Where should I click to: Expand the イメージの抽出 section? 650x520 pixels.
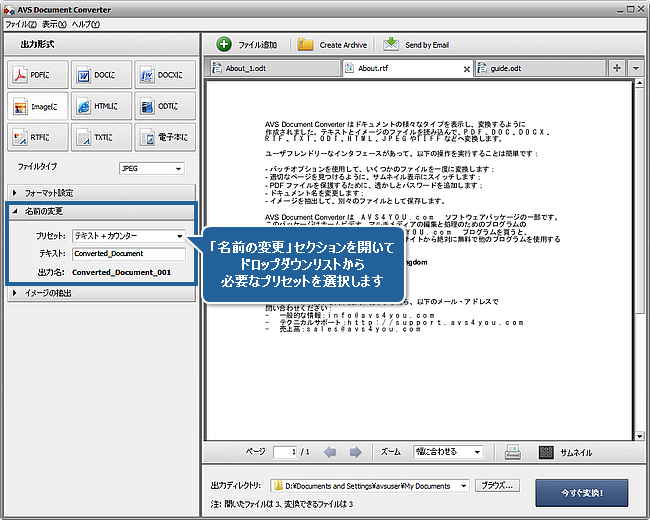pyautogui.click(x=102, y=293)
